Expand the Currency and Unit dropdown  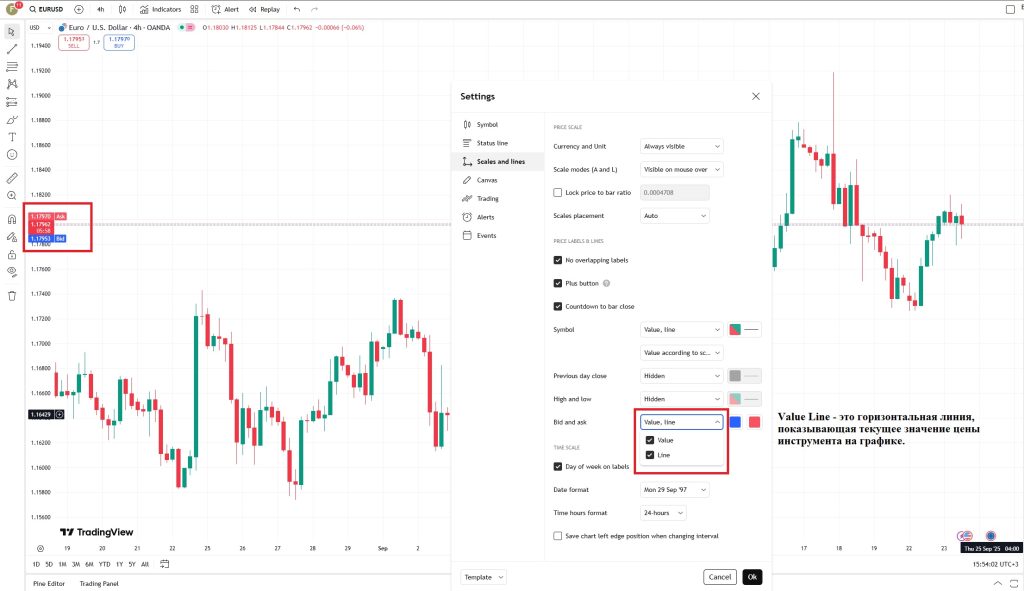[681, 146]
